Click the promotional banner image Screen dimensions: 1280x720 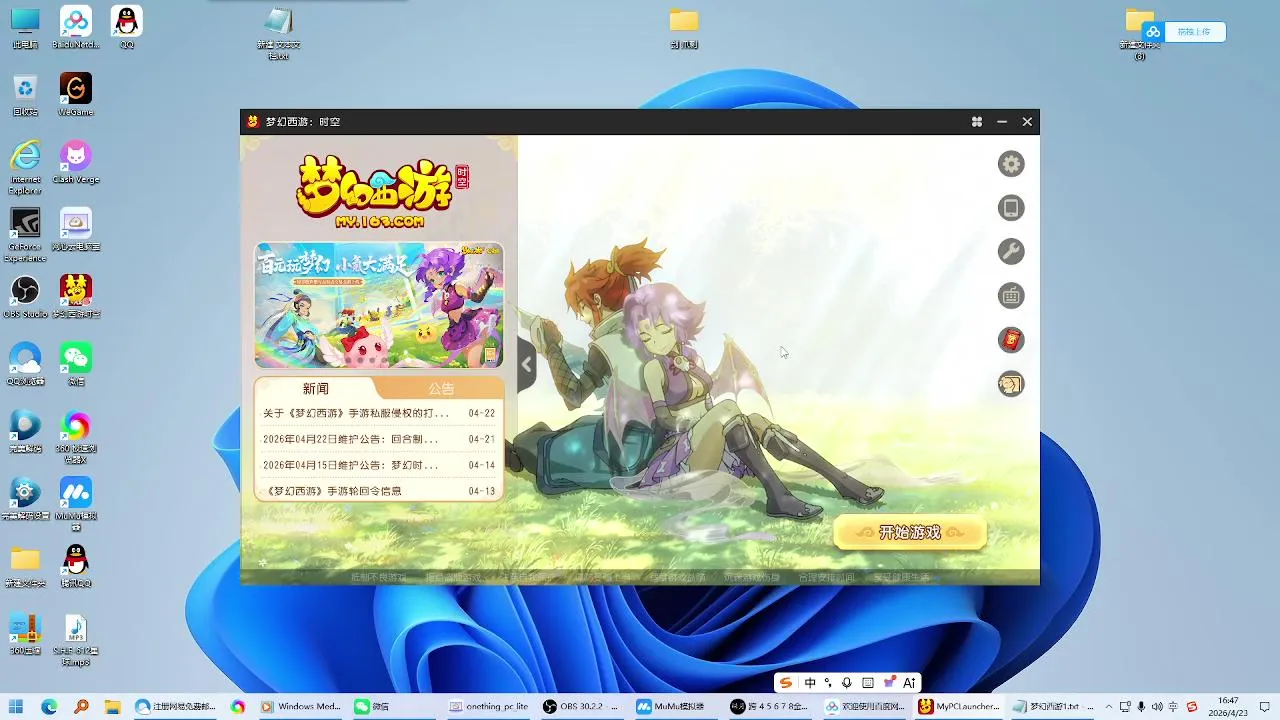(379, 305)
